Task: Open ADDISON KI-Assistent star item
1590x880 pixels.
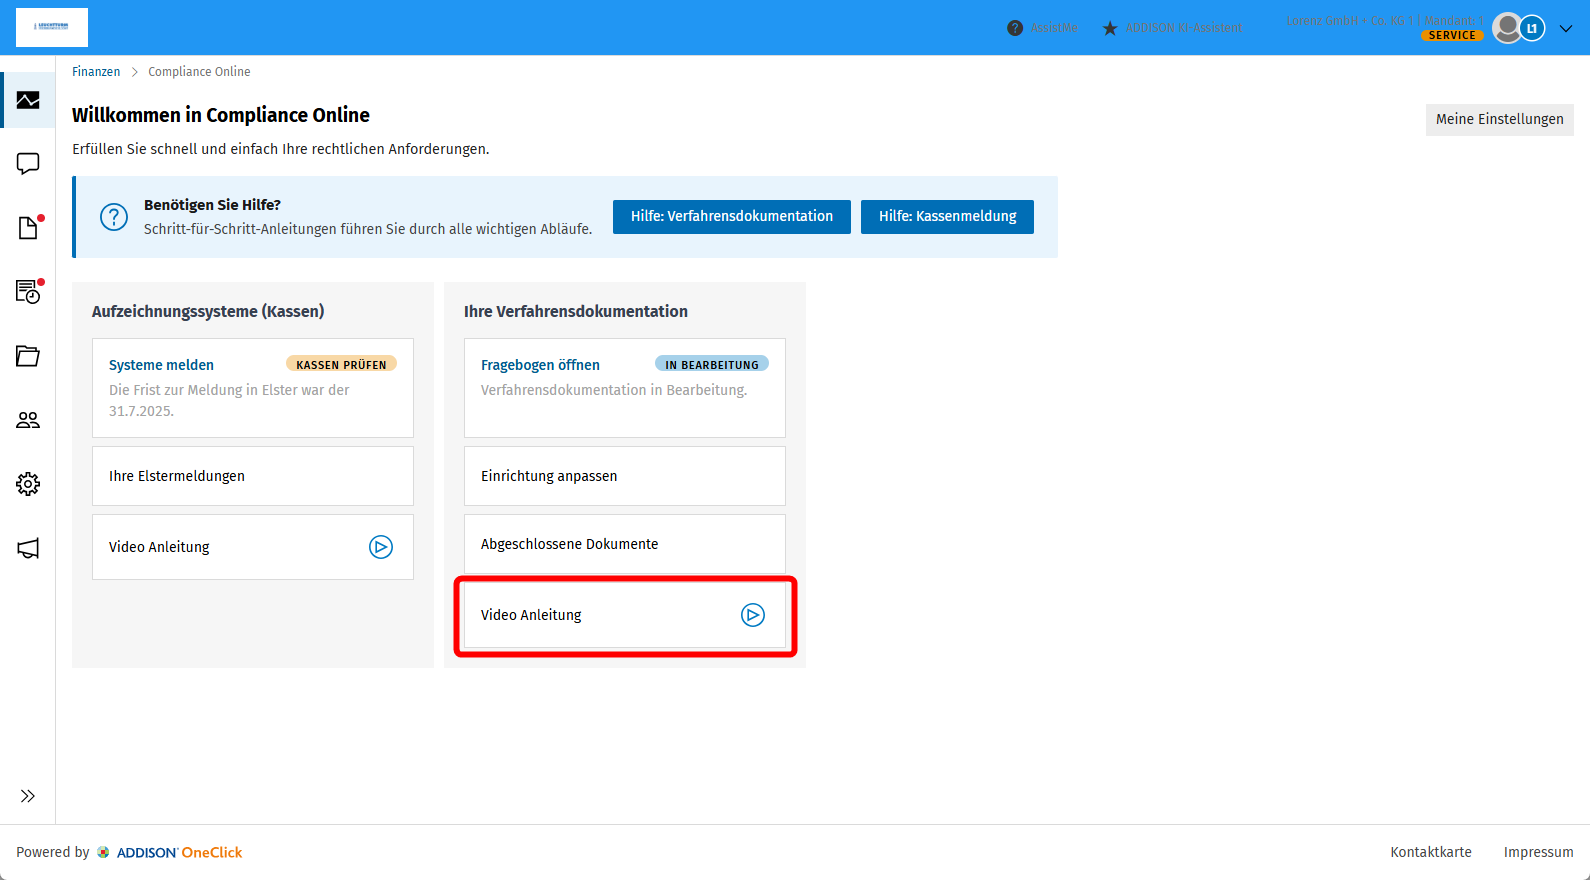Action: (x=1172, y=28)
